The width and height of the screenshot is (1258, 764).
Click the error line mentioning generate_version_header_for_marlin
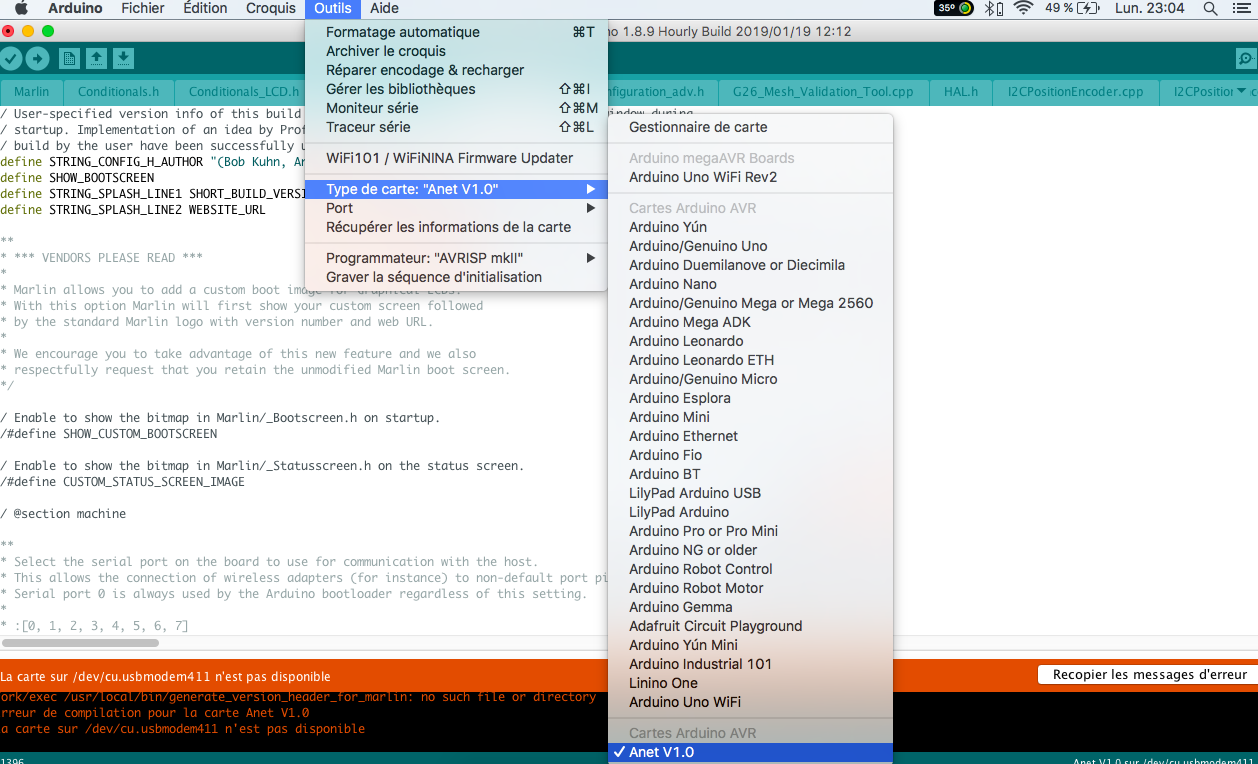coord(298,697)
